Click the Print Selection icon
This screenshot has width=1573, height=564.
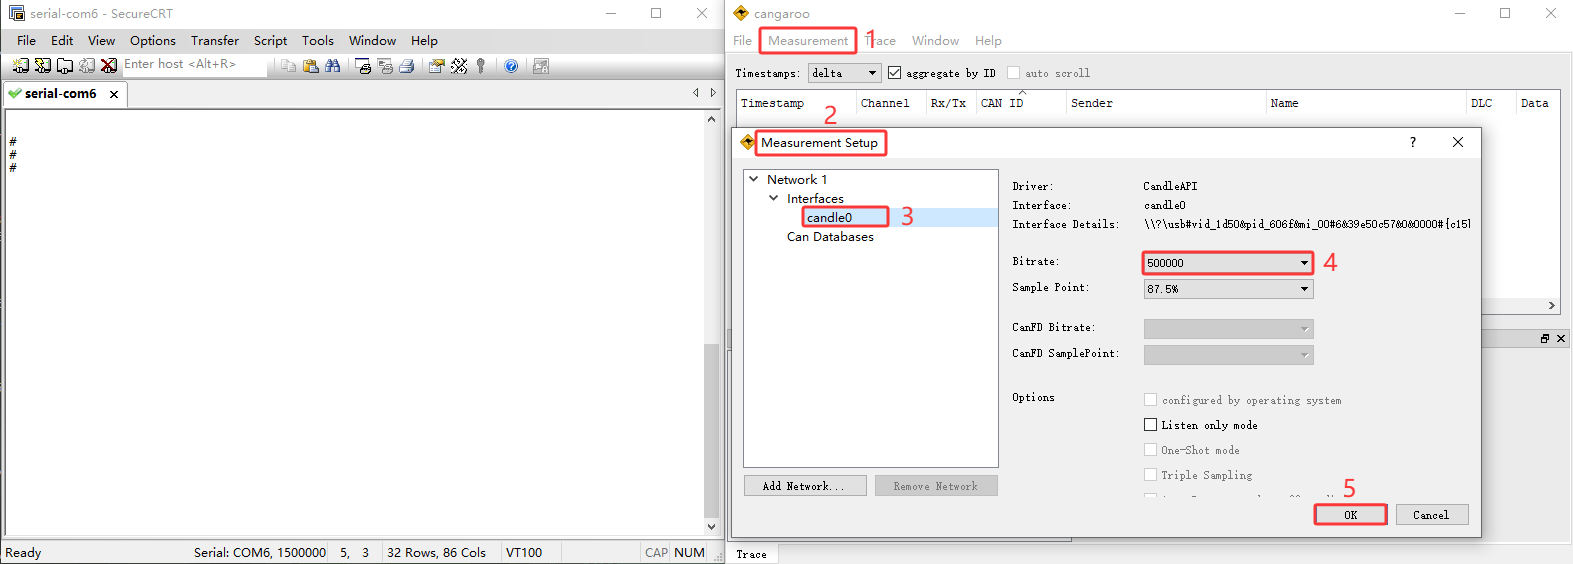pos(385,66)
